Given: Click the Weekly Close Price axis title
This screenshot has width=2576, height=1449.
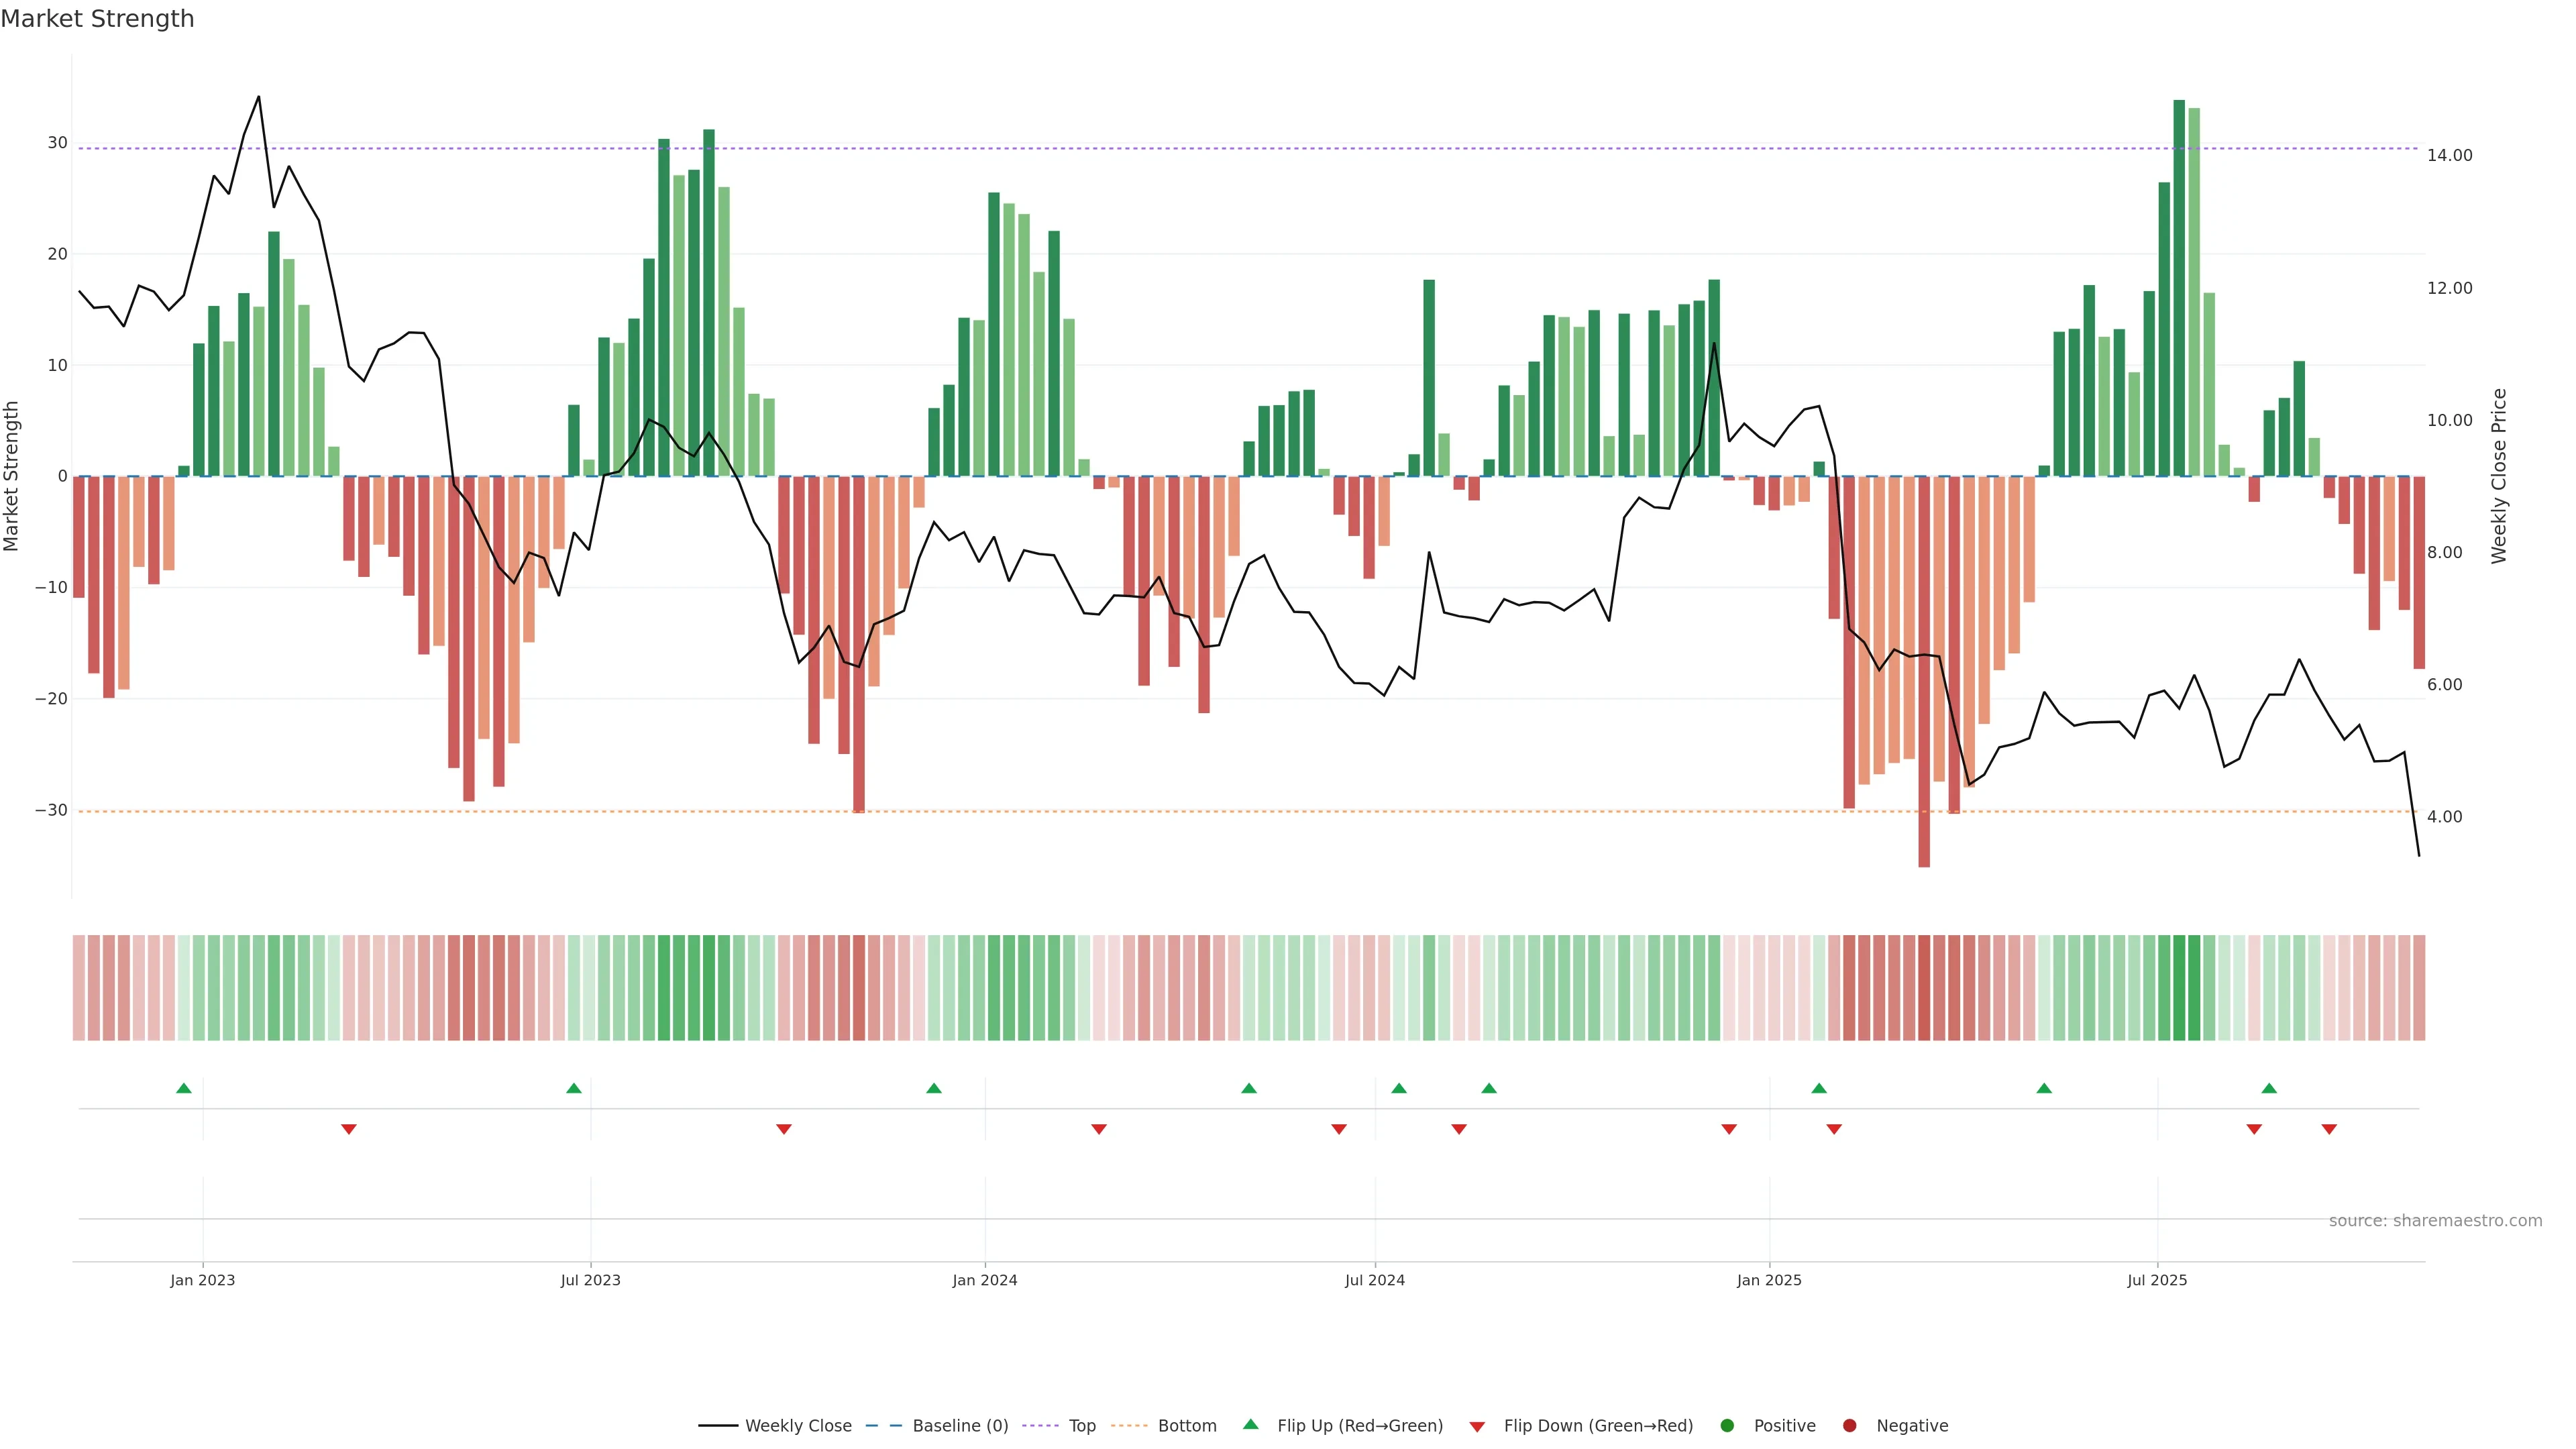Looking at the screenshot, I should pyautogui.click(x=2500, y=476).
